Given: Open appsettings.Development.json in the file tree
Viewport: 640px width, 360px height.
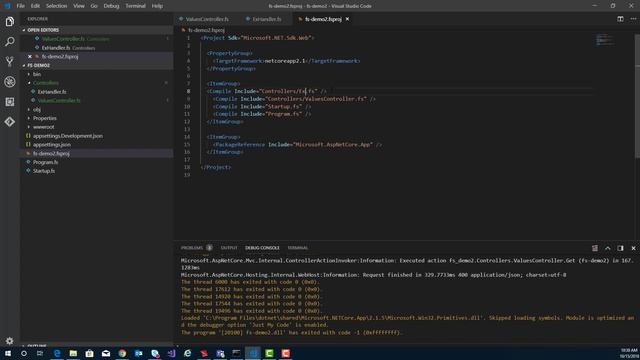Looking at the screenshot, I should point(68,136).
